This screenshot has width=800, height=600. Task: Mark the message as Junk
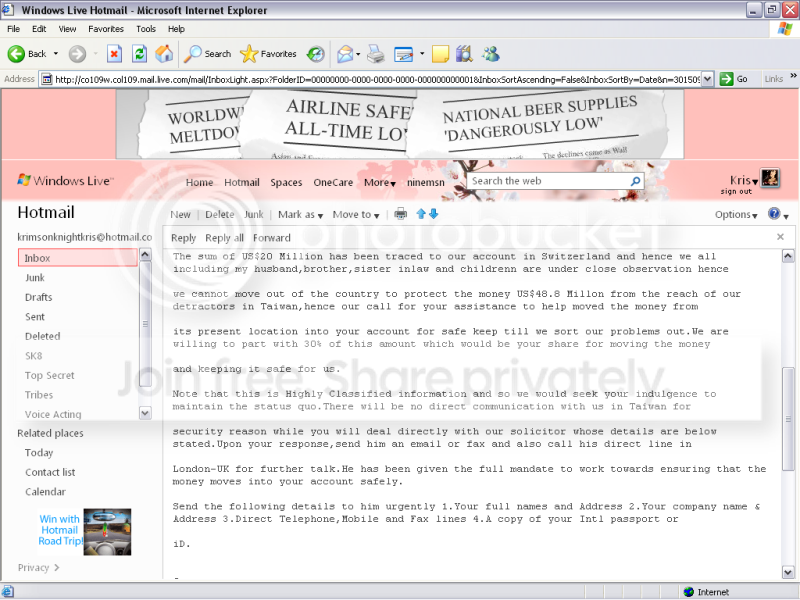tap(254, 215)
